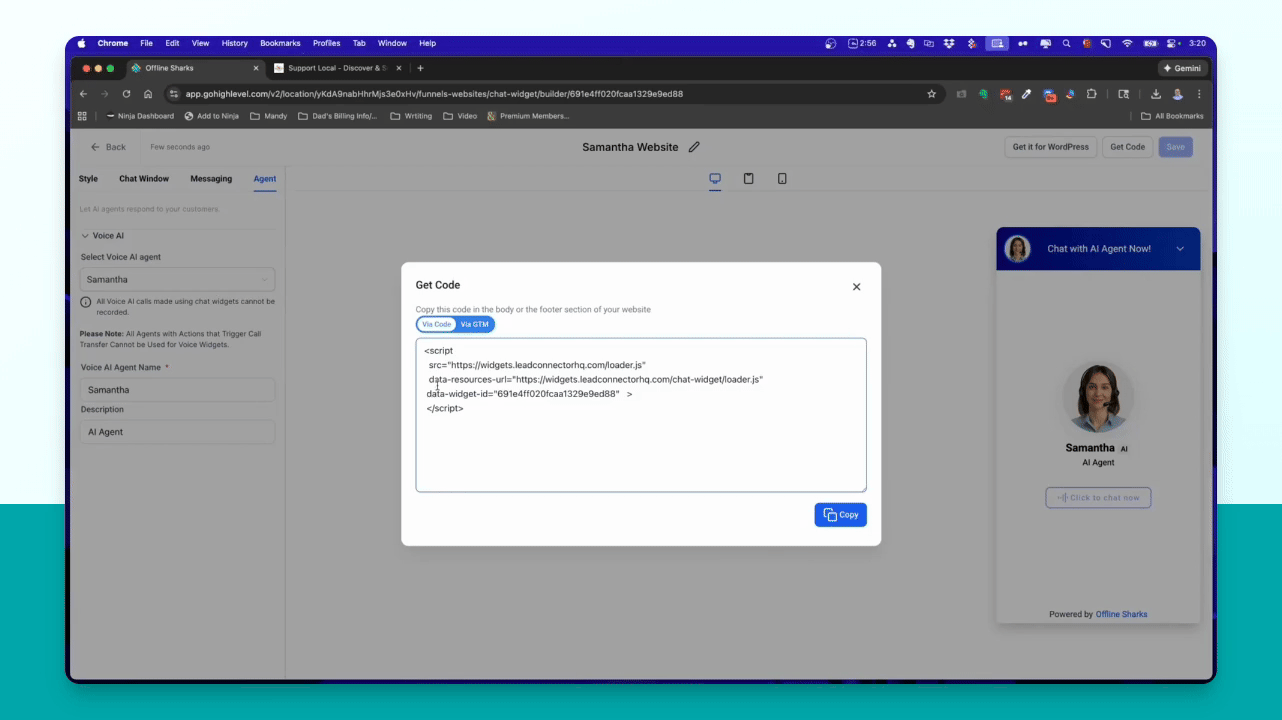Select the Via Code option
This screenshot has width=1282, height=720.
[437, 324]
